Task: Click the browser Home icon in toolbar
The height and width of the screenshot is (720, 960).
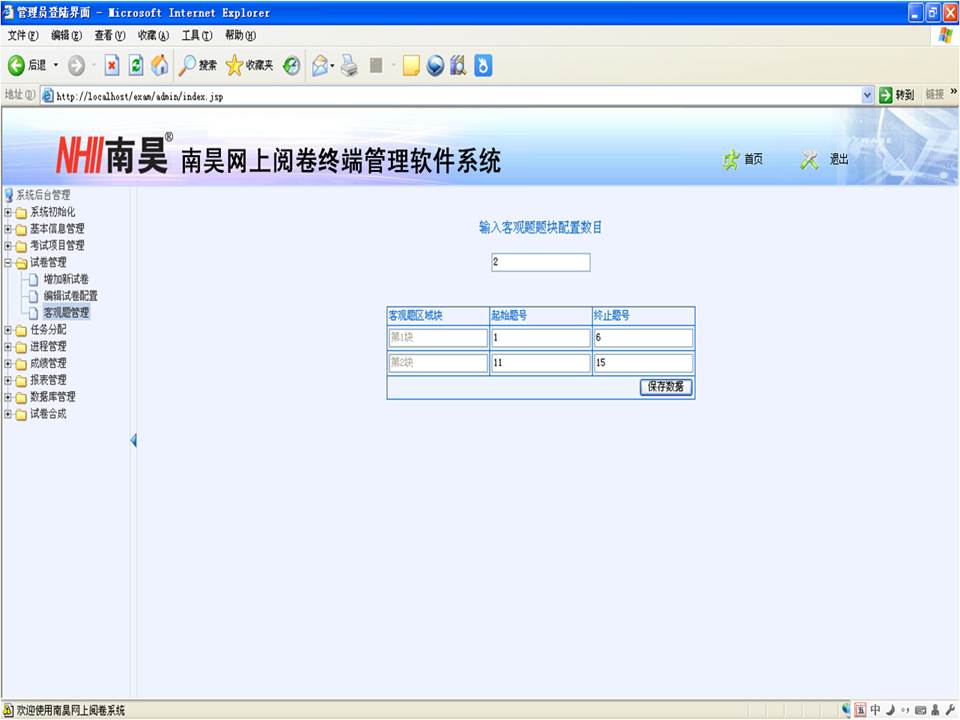Action: point(159,65)
